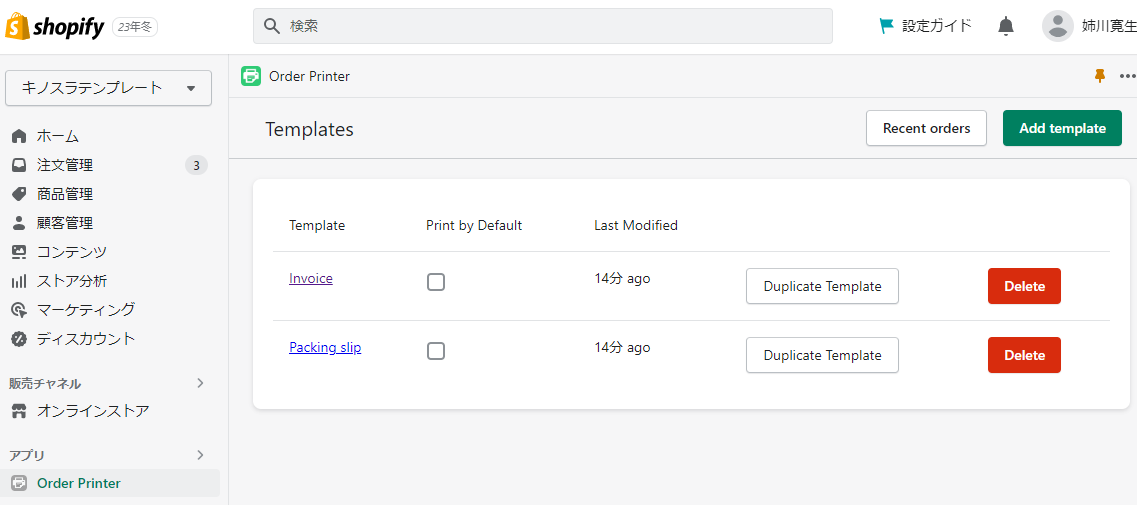The width and height of the screenshot is (1137, 505).
Task: Focus the 検索 search field
Action: (x=542, y=26)
